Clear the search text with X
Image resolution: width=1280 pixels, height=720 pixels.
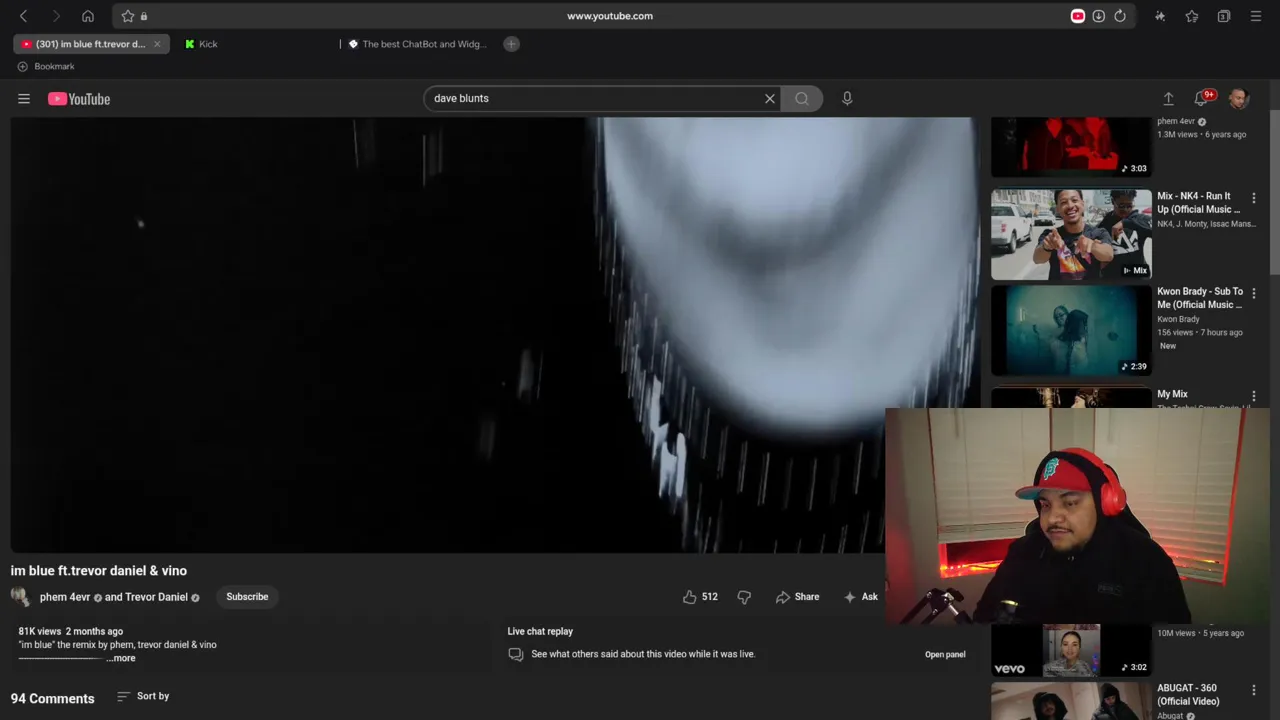click(x=770, y=99)
